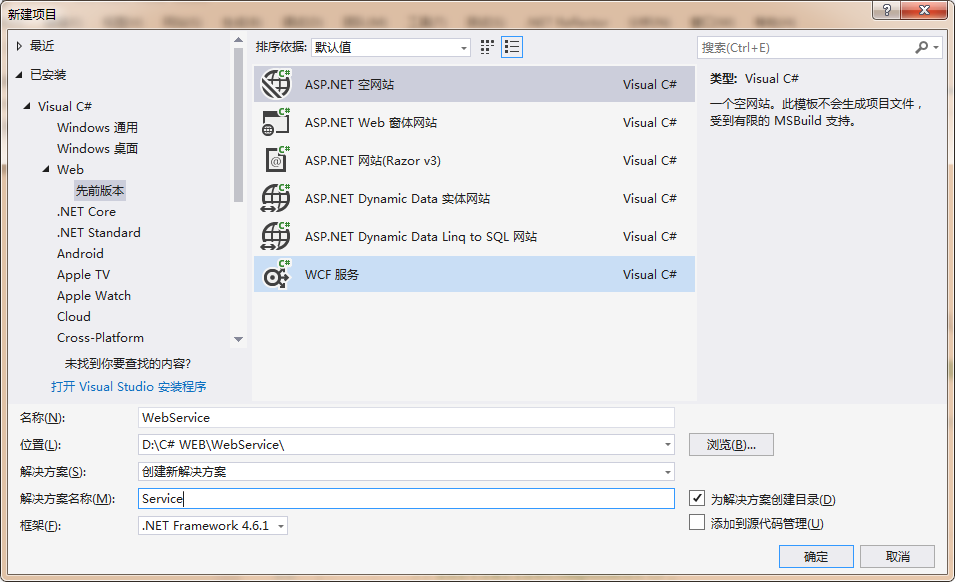Select Apple Watch category

pyautogui.click(x=94, y=295)
